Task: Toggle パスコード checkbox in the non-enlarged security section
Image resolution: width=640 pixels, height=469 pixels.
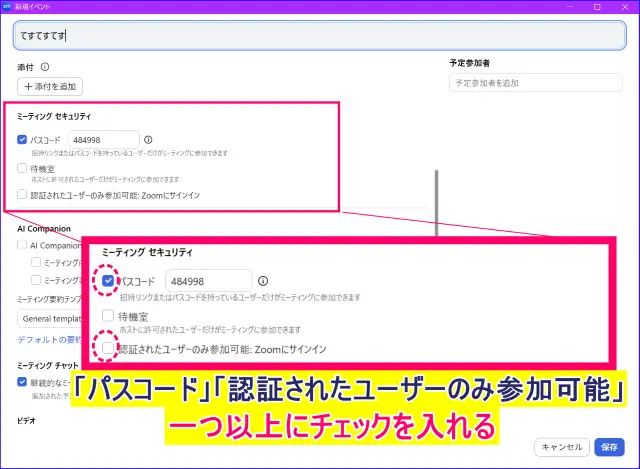Action: point(22,140)
